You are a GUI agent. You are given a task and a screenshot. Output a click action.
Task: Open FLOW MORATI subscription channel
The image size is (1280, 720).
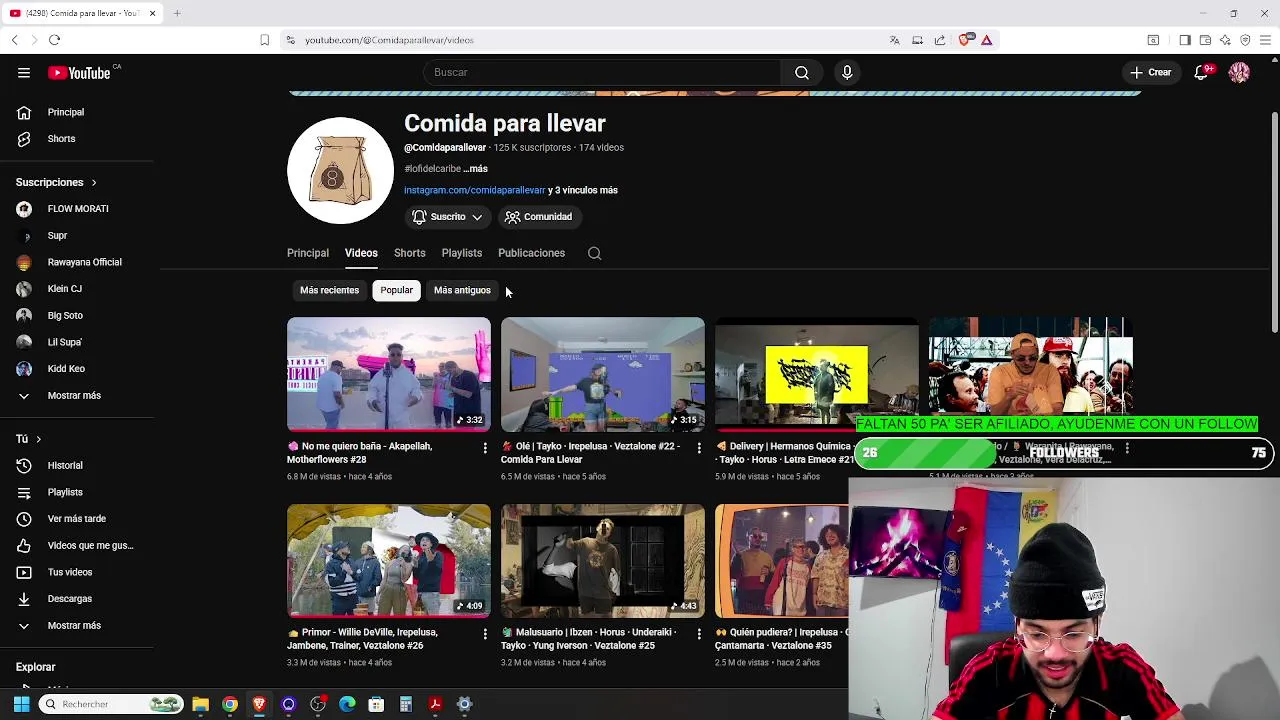click(x=77, y=209)
